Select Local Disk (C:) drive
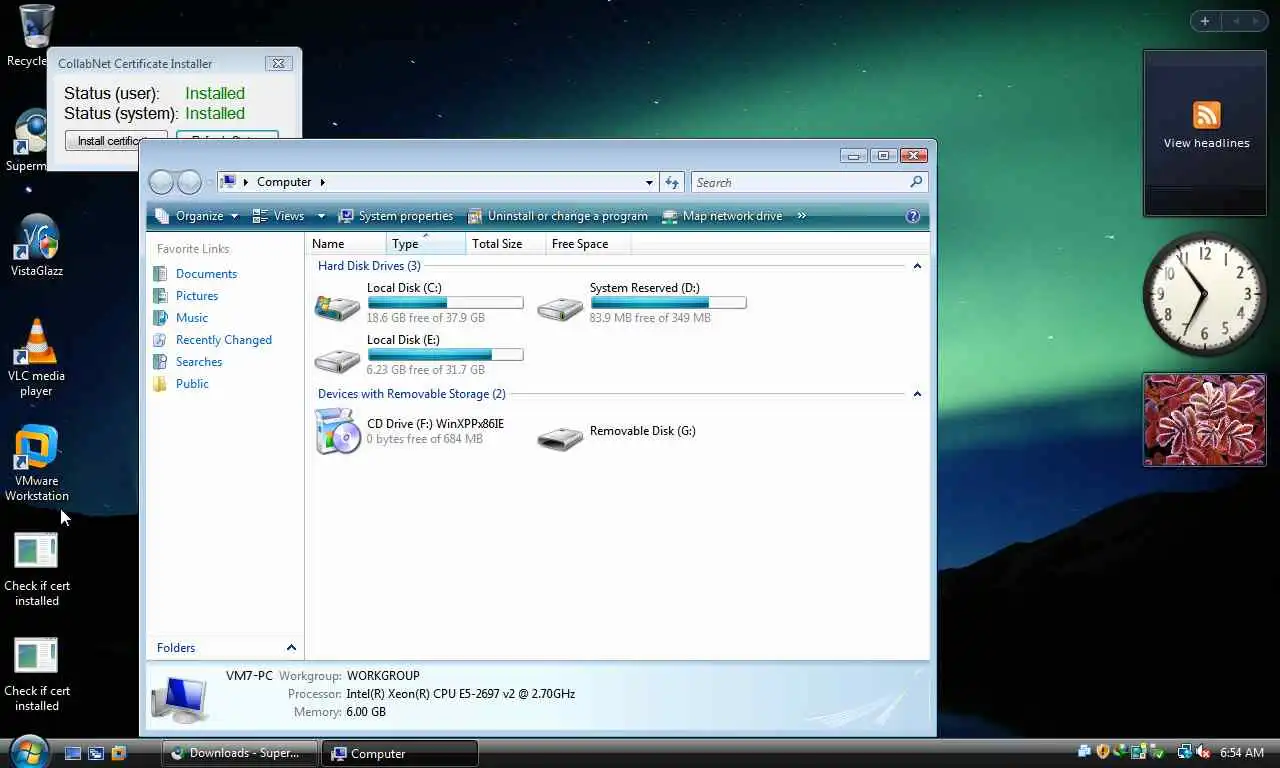 point(418,303)
